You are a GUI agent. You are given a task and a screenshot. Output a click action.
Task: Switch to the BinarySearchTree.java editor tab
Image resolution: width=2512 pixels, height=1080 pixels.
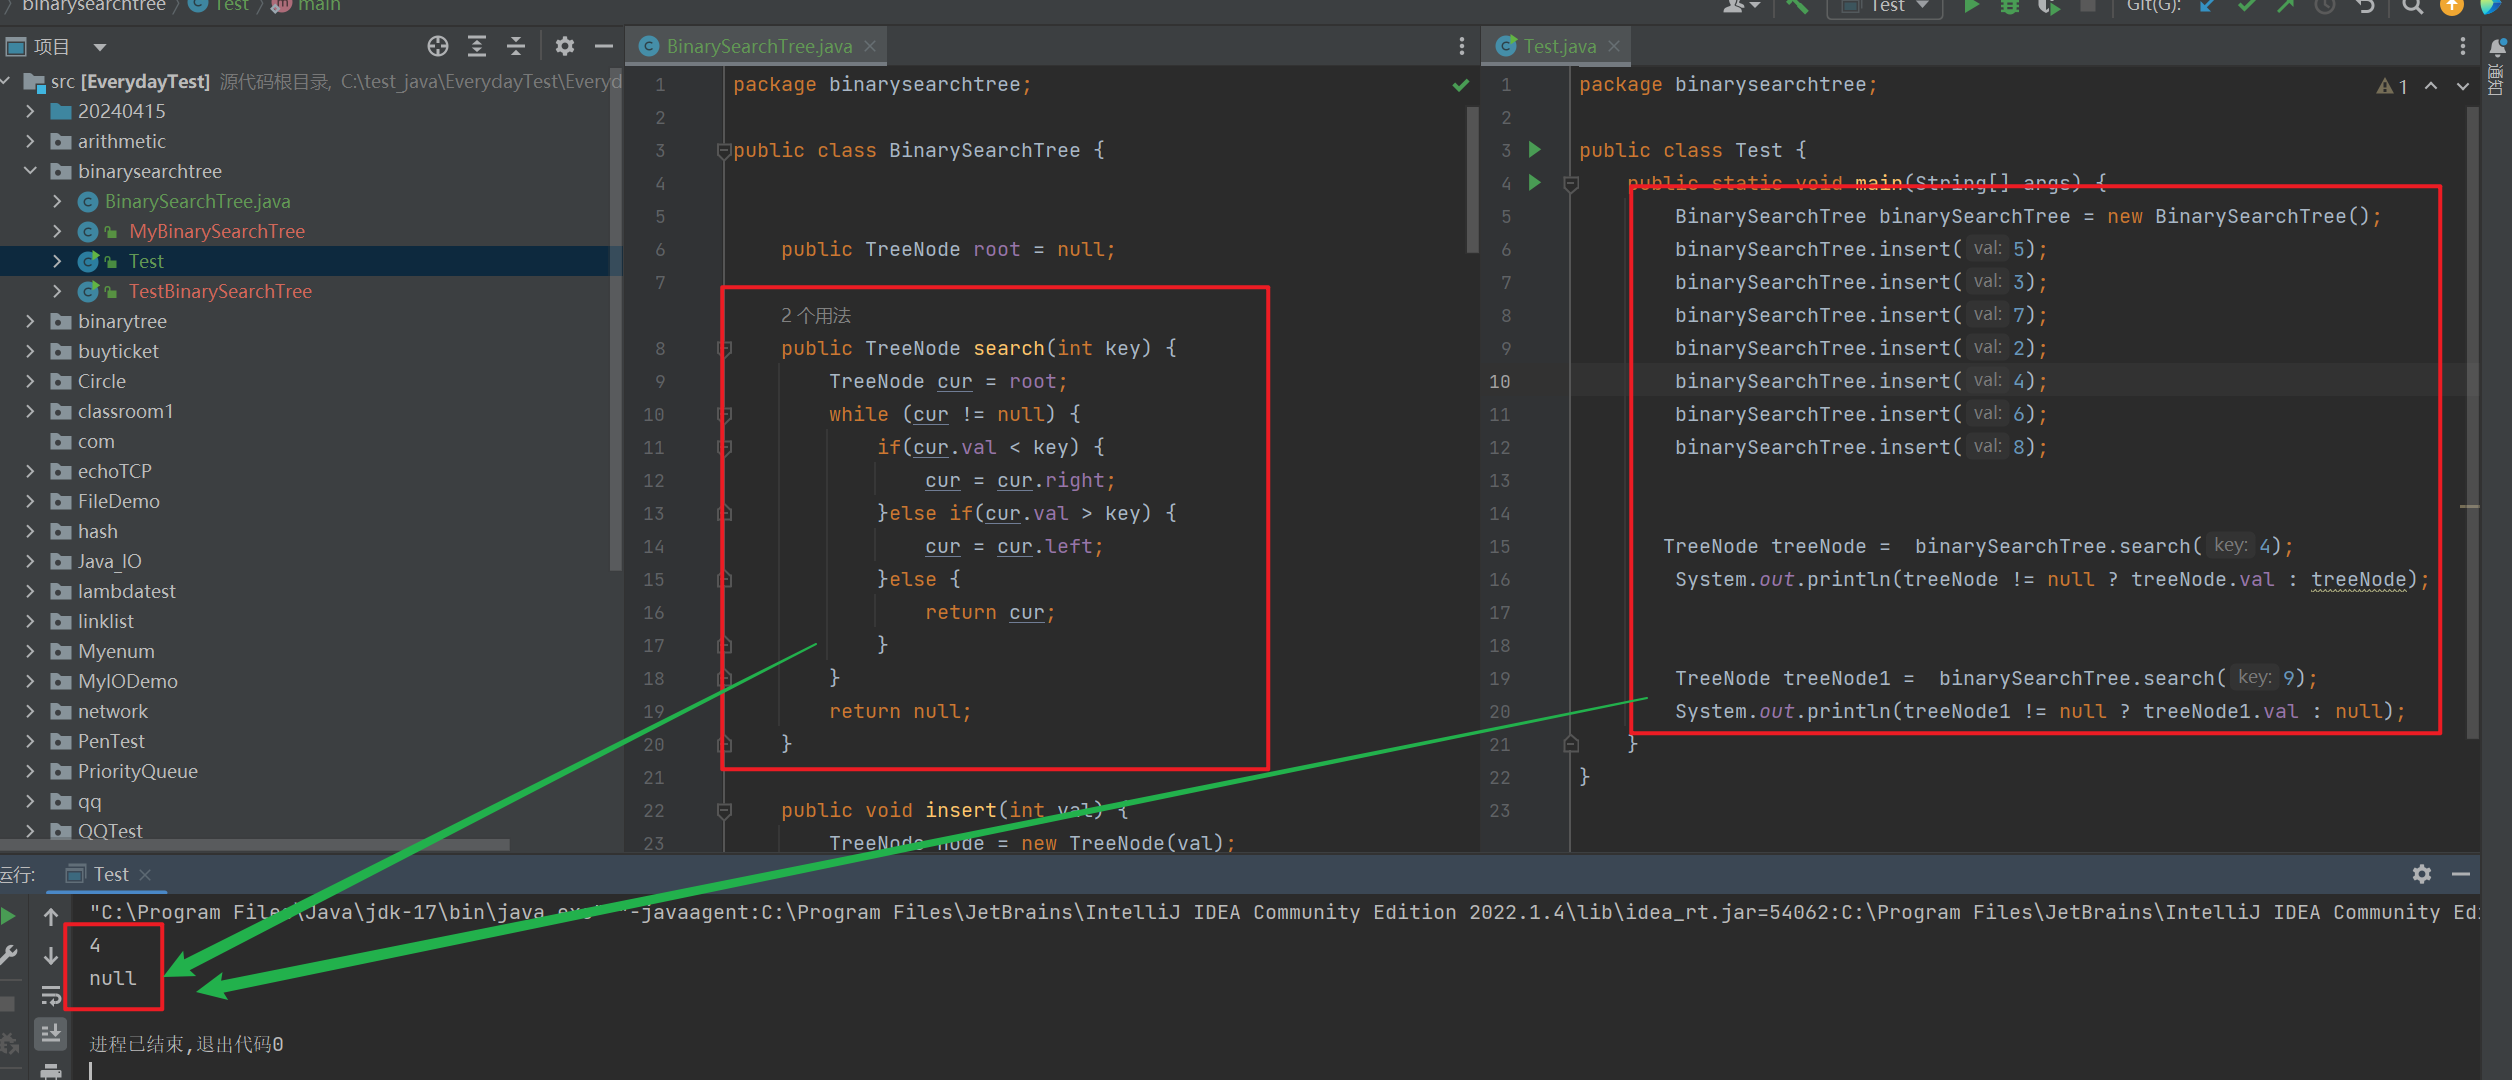pyautogui.click(x=758, y=46)
